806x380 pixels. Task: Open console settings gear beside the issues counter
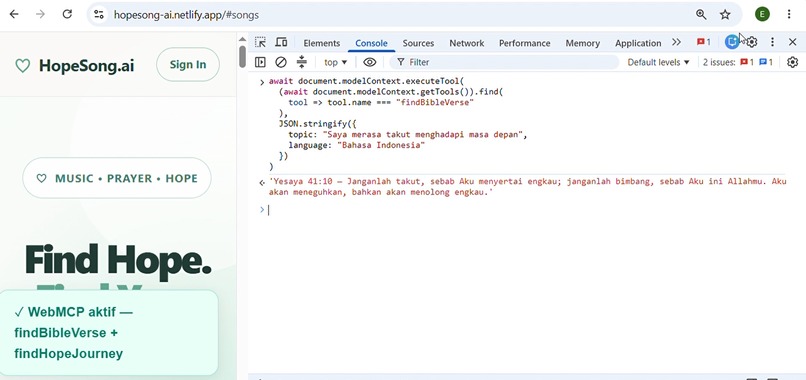(793, 62)
